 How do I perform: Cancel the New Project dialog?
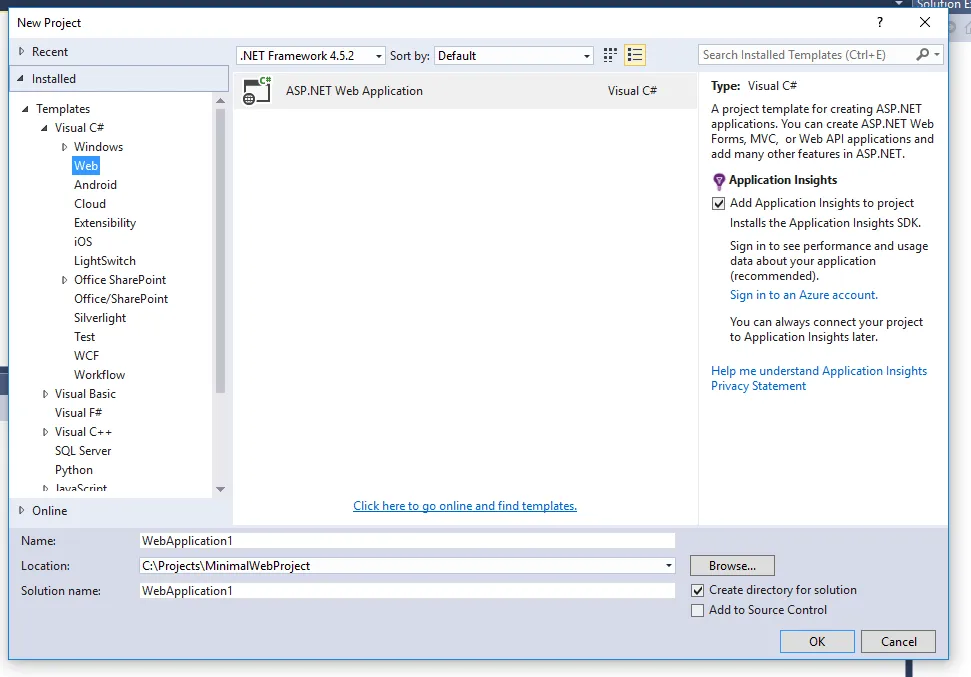[898, 642]
